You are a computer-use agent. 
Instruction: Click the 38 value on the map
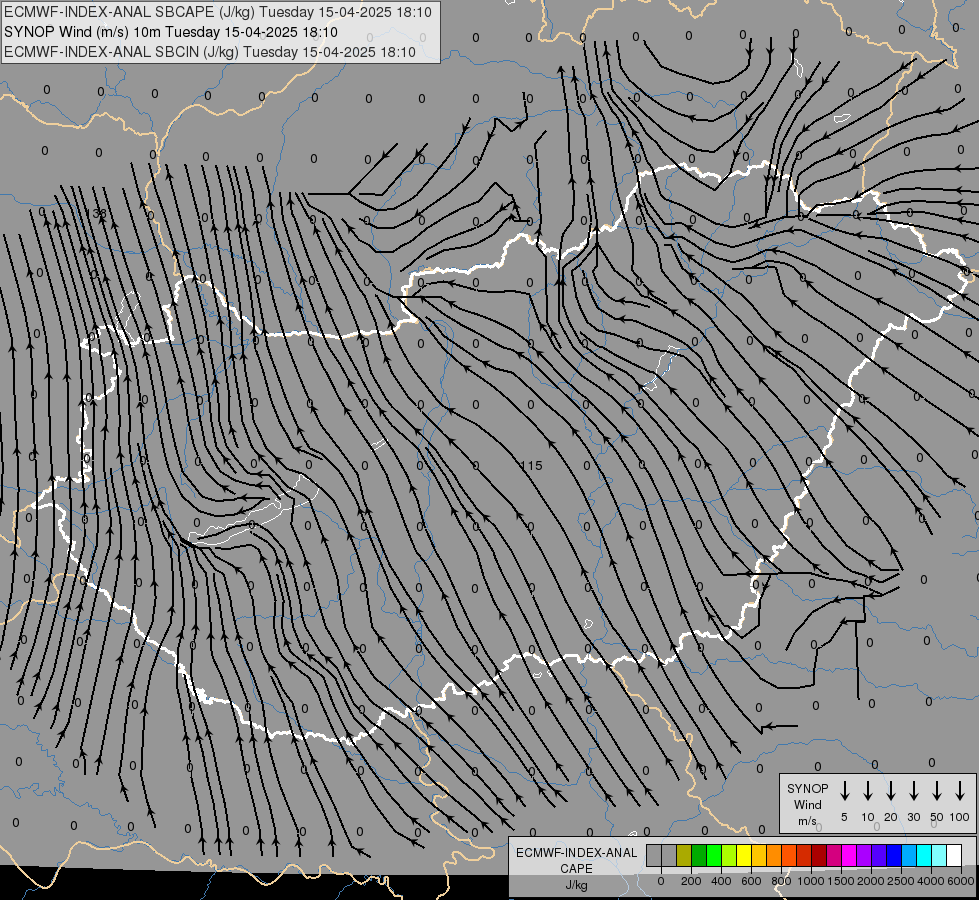coord(99,213)
